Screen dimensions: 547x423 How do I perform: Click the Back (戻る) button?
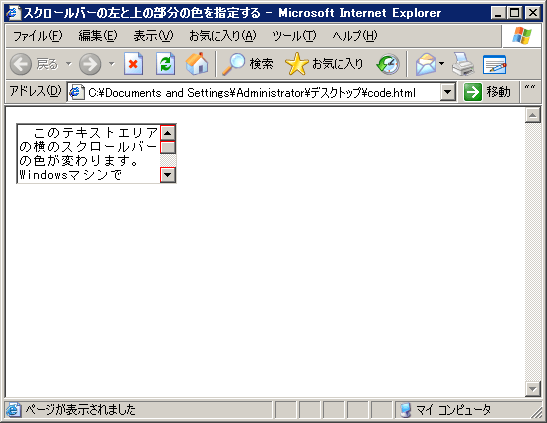pyautogui.click(x=34, y=64)
